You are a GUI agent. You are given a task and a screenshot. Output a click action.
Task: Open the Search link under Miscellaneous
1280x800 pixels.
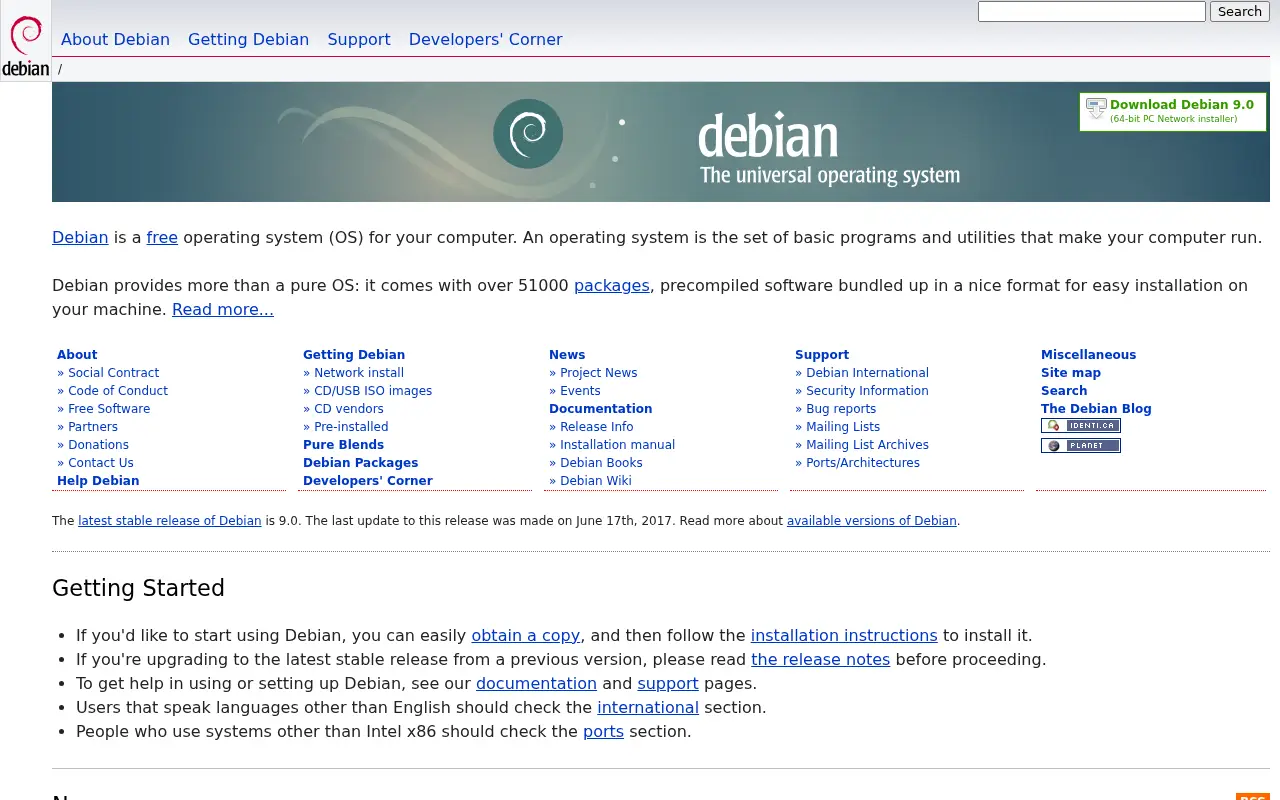(1064, 391)
